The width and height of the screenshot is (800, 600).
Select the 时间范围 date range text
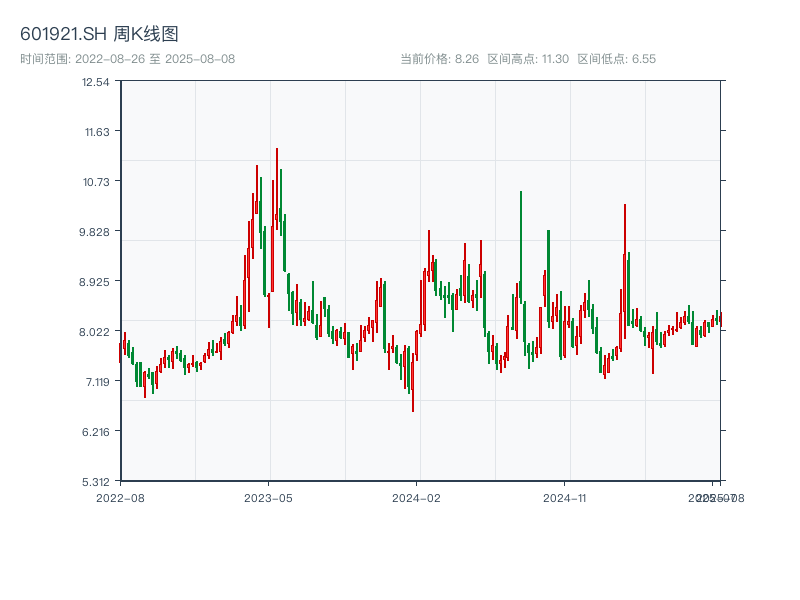[x=128, y=59]
